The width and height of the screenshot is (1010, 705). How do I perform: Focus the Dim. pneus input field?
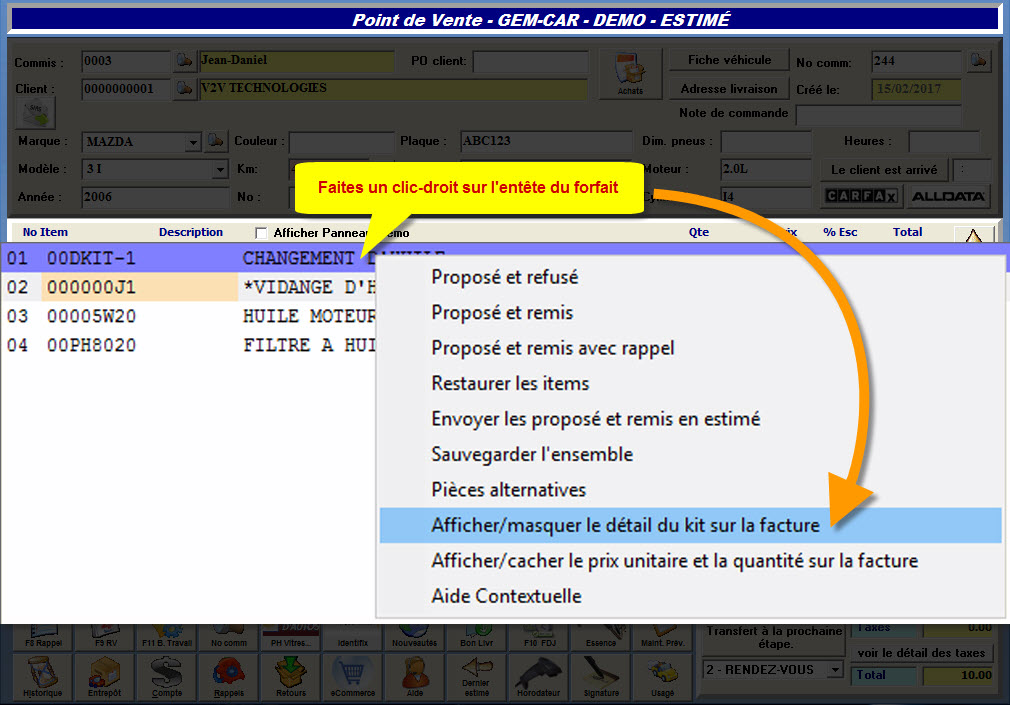coord(766,142)
